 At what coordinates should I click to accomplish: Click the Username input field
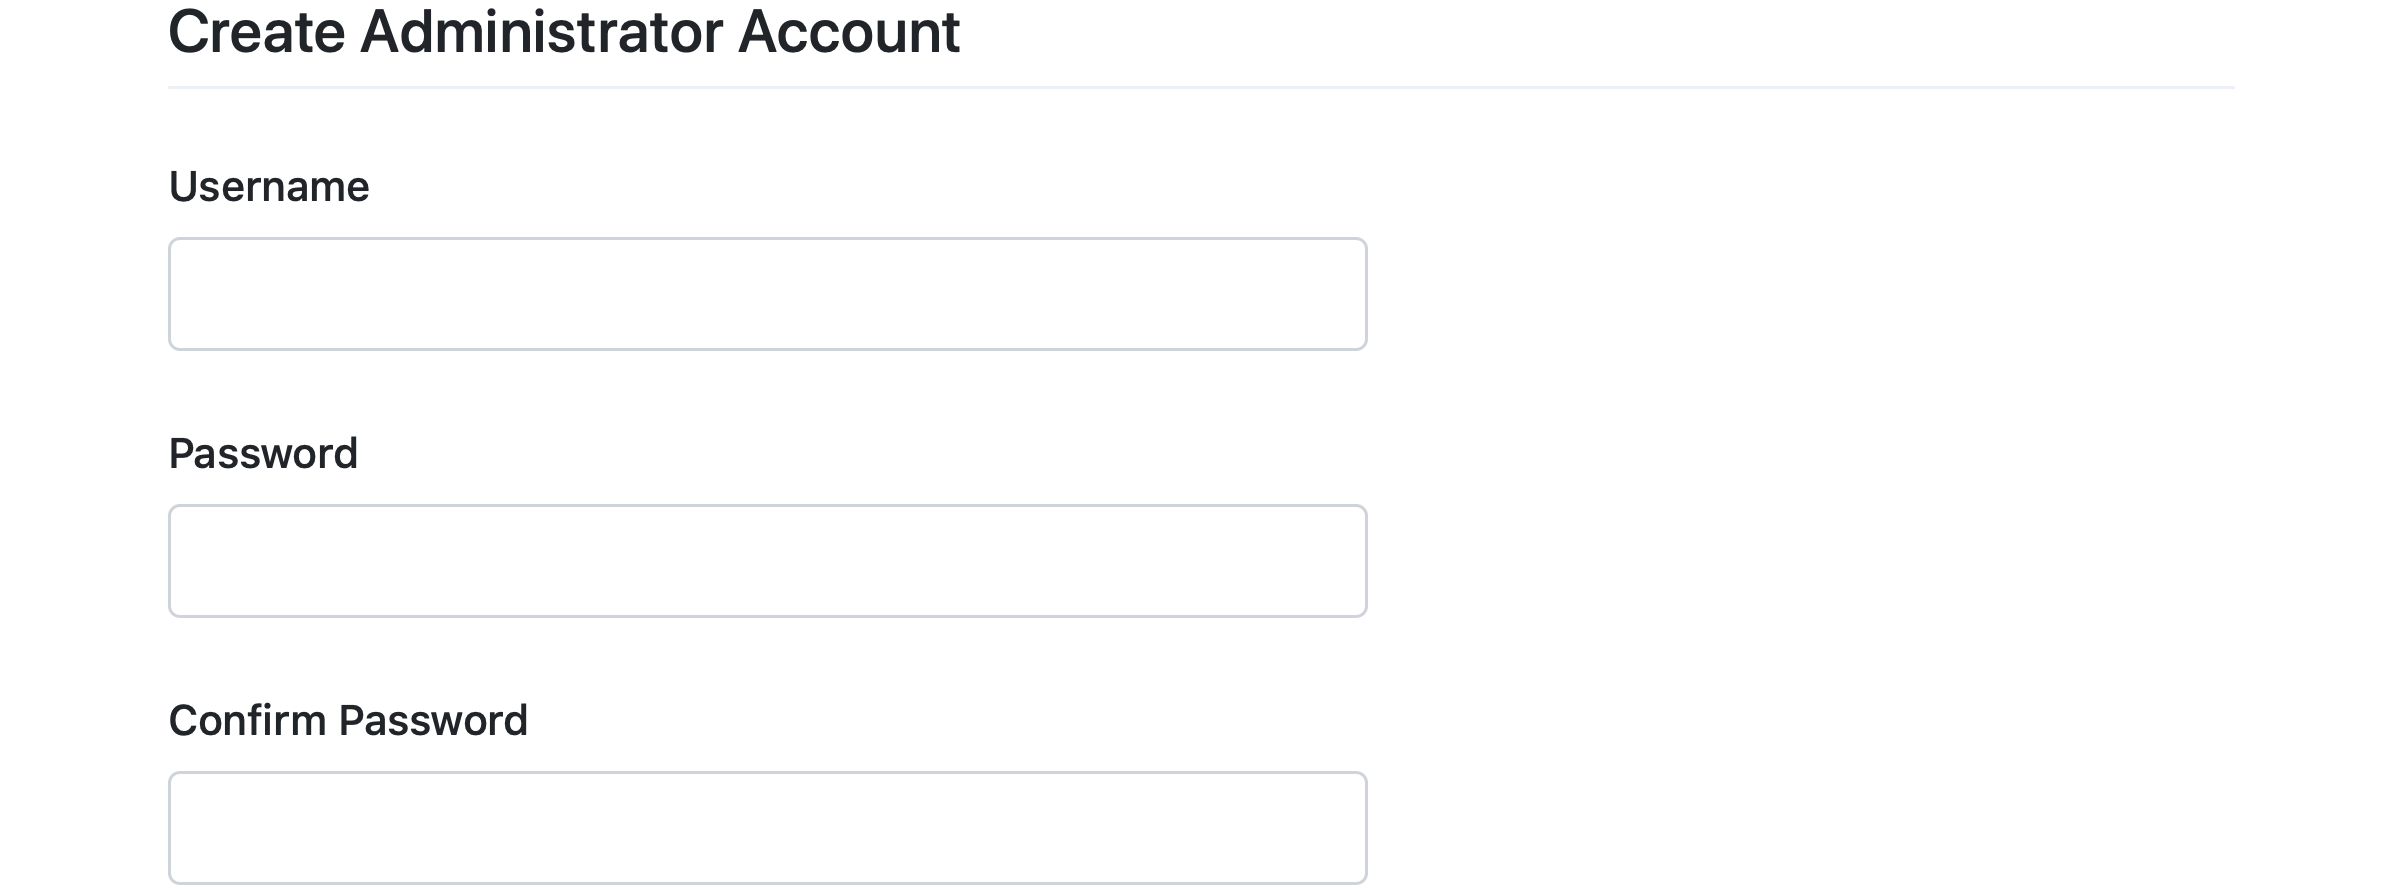point(767,294)
